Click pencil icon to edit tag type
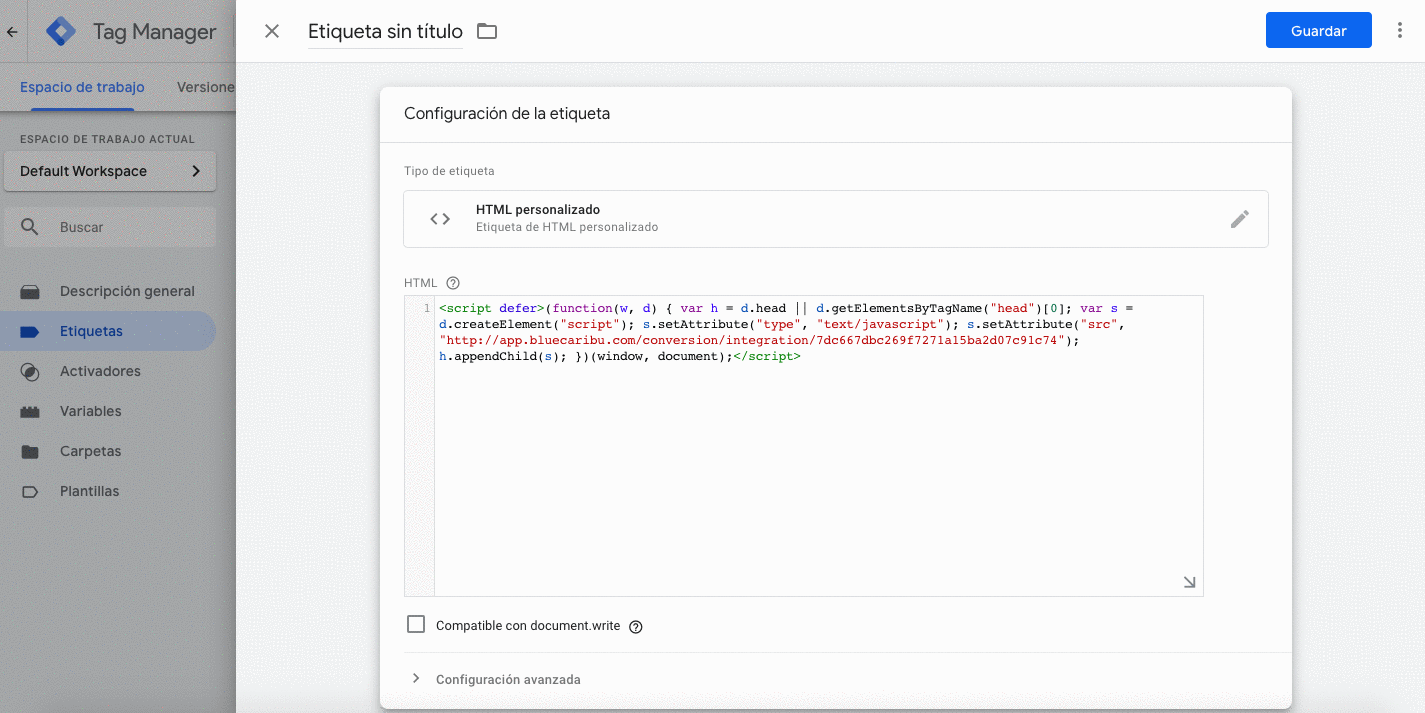The height and width of the screenshot is (713, 1425). tap(1240, 219)
